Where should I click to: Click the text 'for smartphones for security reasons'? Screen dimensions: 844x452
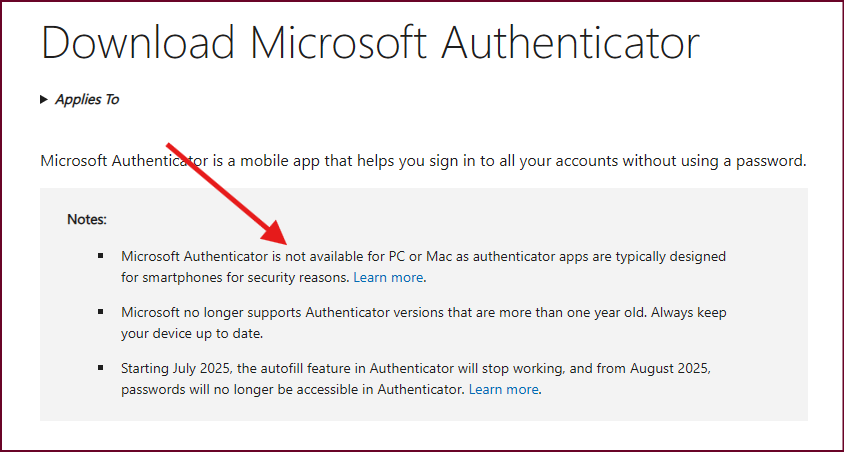235,278
